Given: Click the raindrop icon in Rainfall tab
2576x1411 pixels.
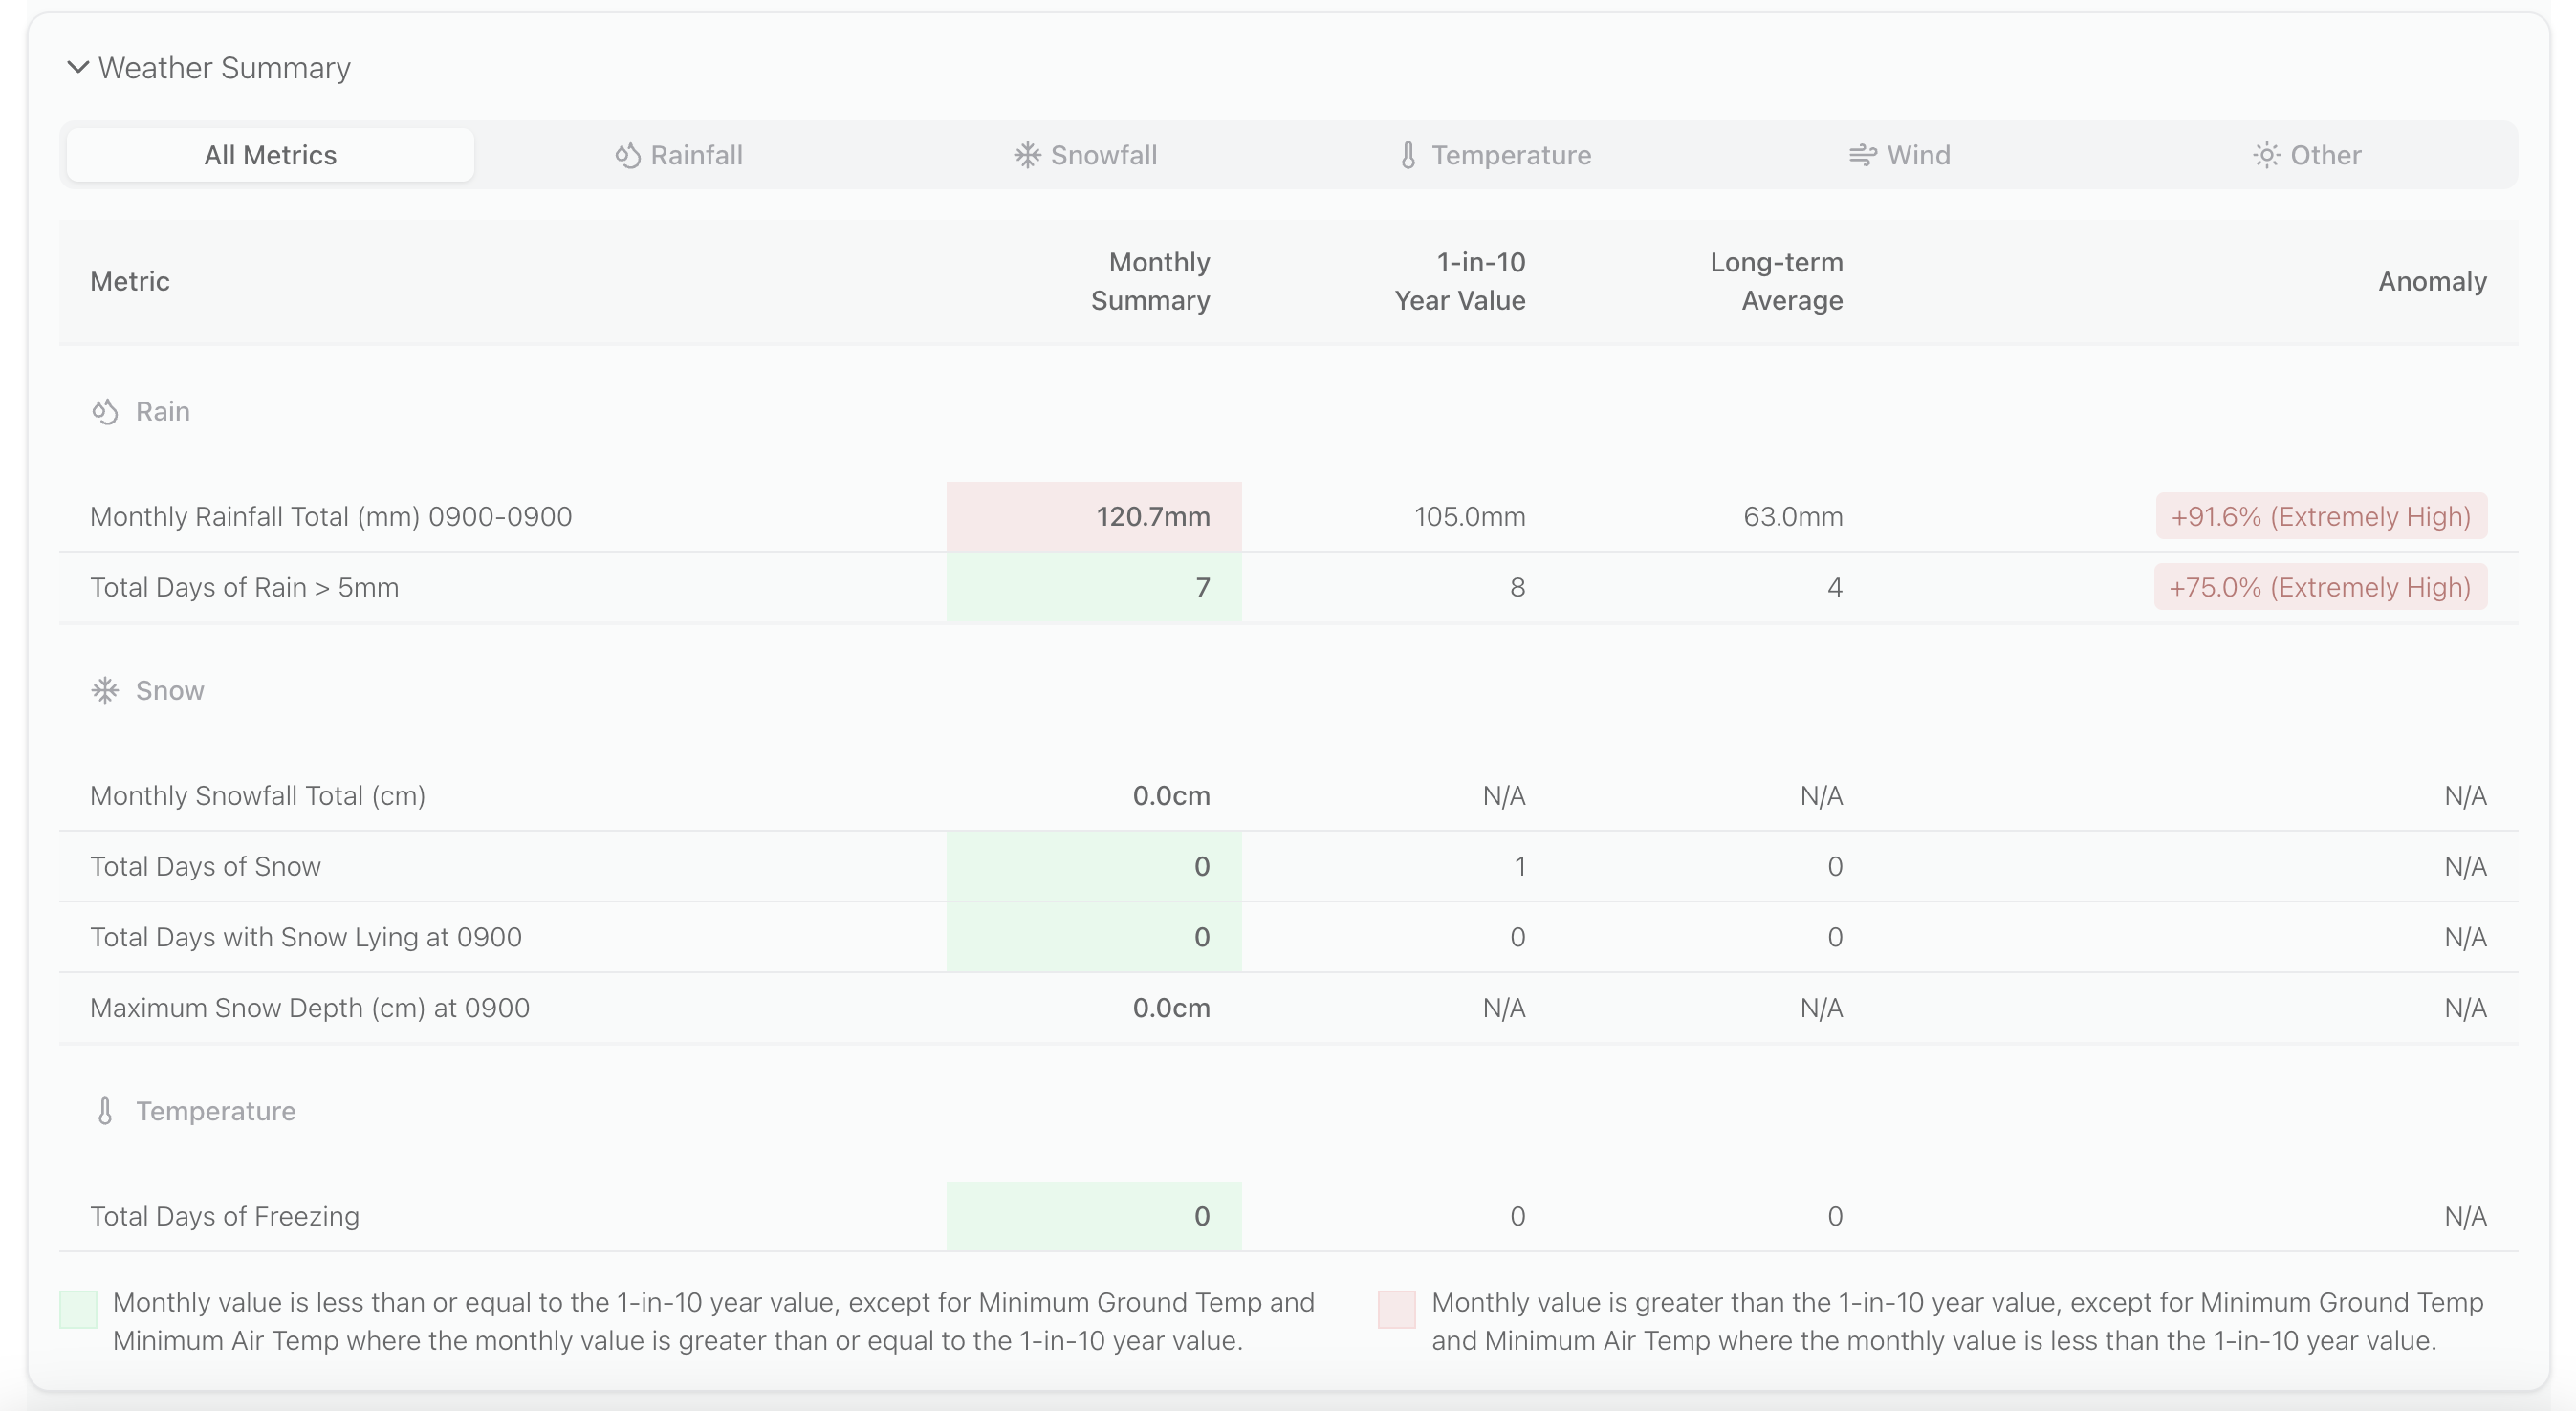Looking at the screenshot, I should (627, 155).
